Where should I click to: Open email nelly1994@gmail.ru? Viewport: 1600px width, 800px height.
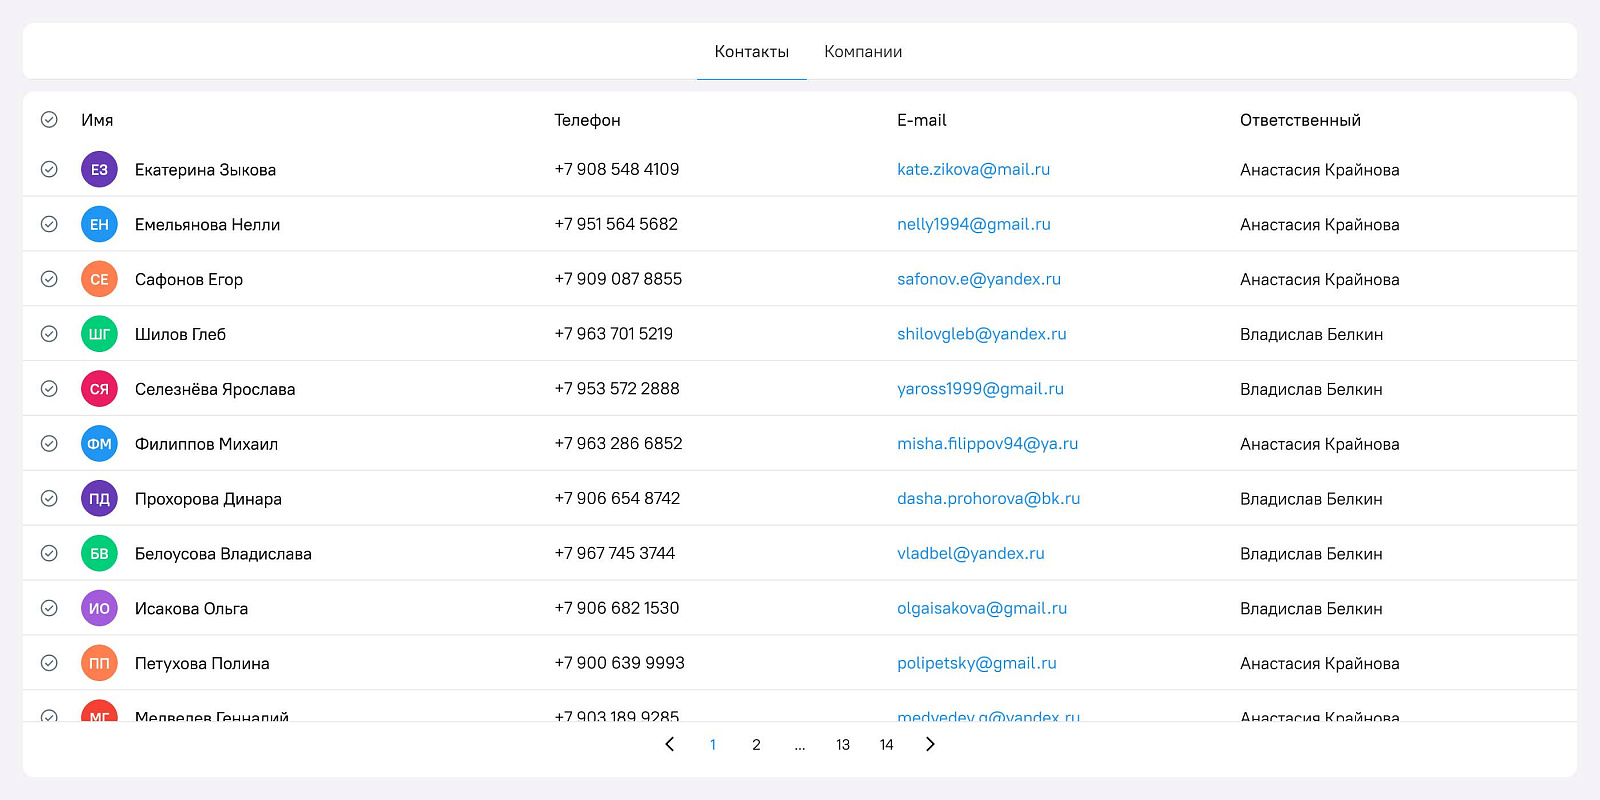pyautogui.click(x=974, y=225)
